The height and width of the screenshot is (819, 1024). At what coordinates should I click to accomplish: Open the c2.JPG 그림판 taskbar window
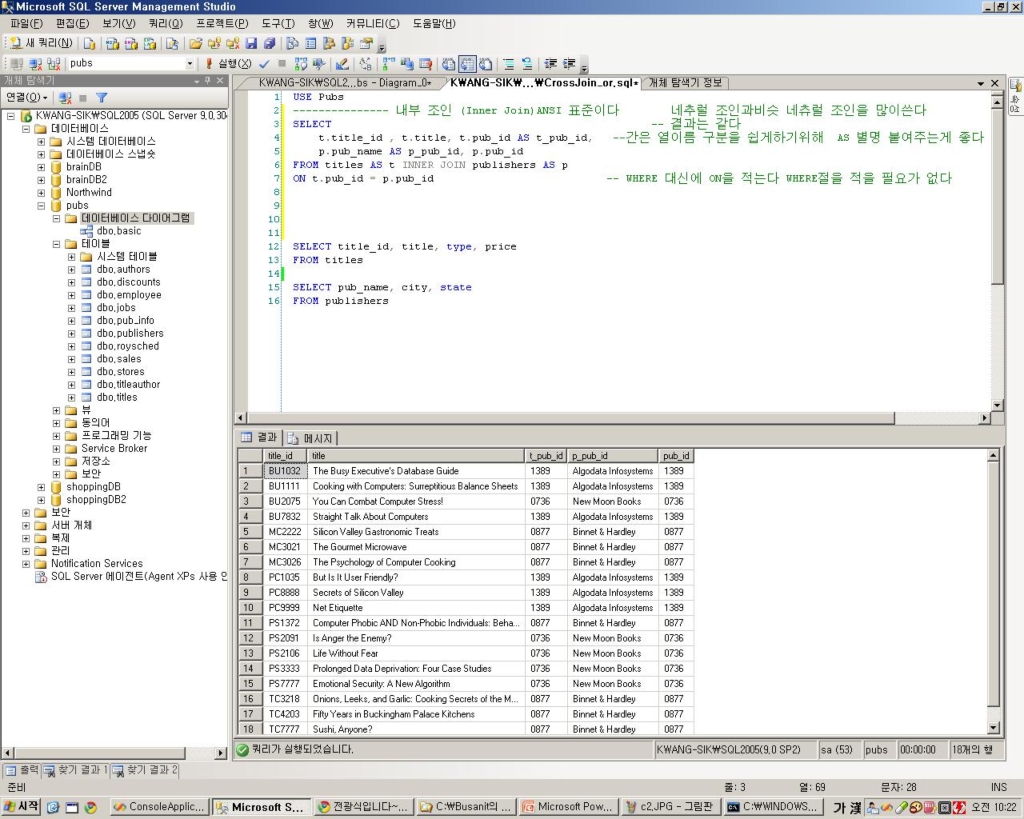click(671, 808)
